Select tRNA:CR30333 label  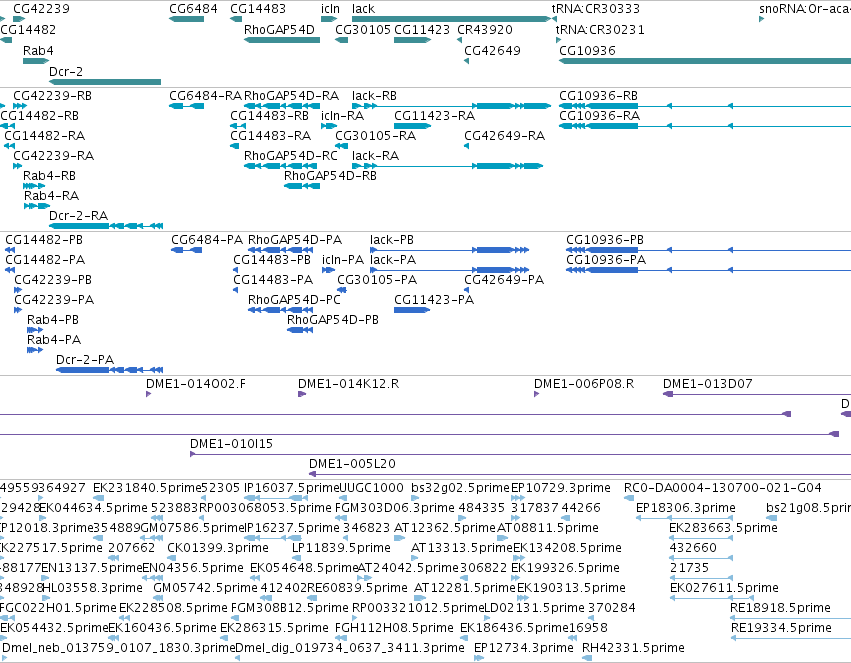pos(595,9)
